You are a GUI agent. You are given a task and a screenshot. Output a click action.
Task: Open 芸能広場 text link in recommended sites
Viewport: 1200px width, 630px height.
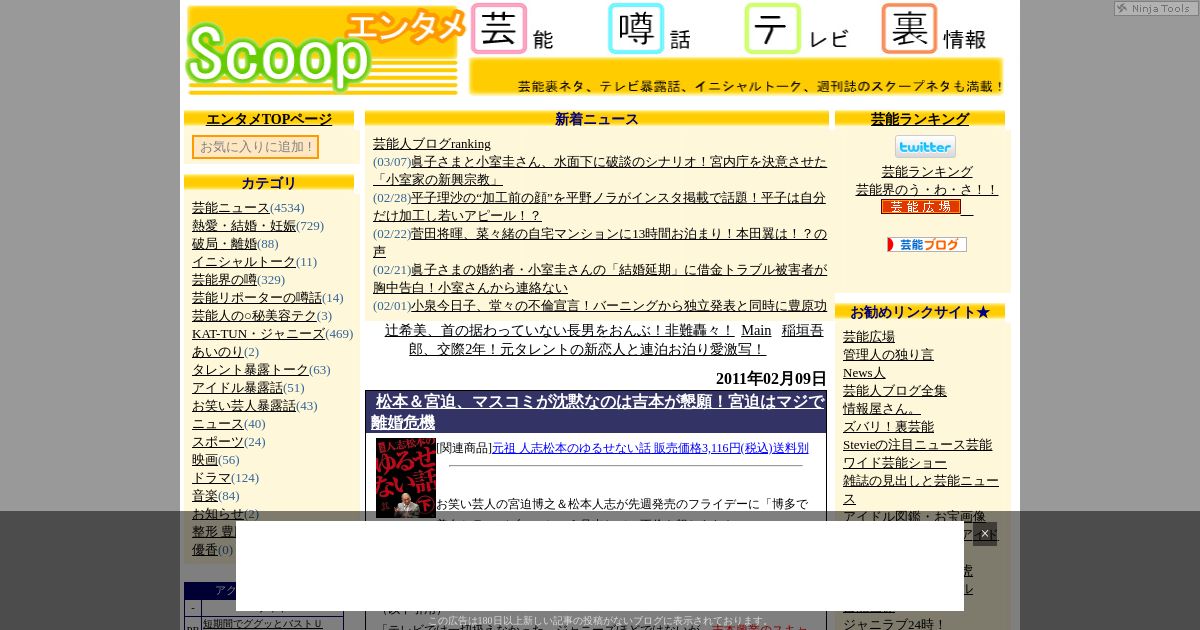pyautogui.click(x=869, y=337)
